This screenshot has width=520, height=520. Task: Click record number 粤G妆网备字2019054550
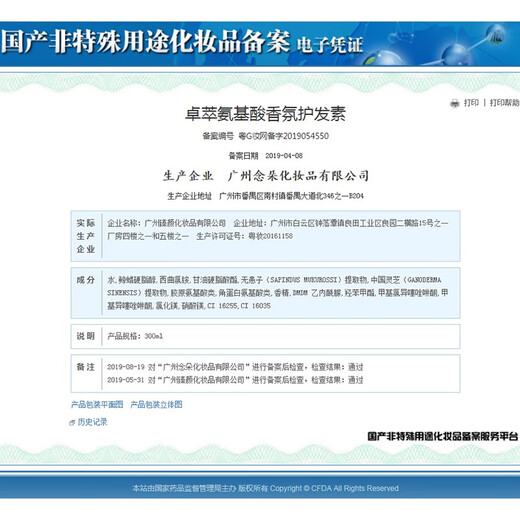284,136
